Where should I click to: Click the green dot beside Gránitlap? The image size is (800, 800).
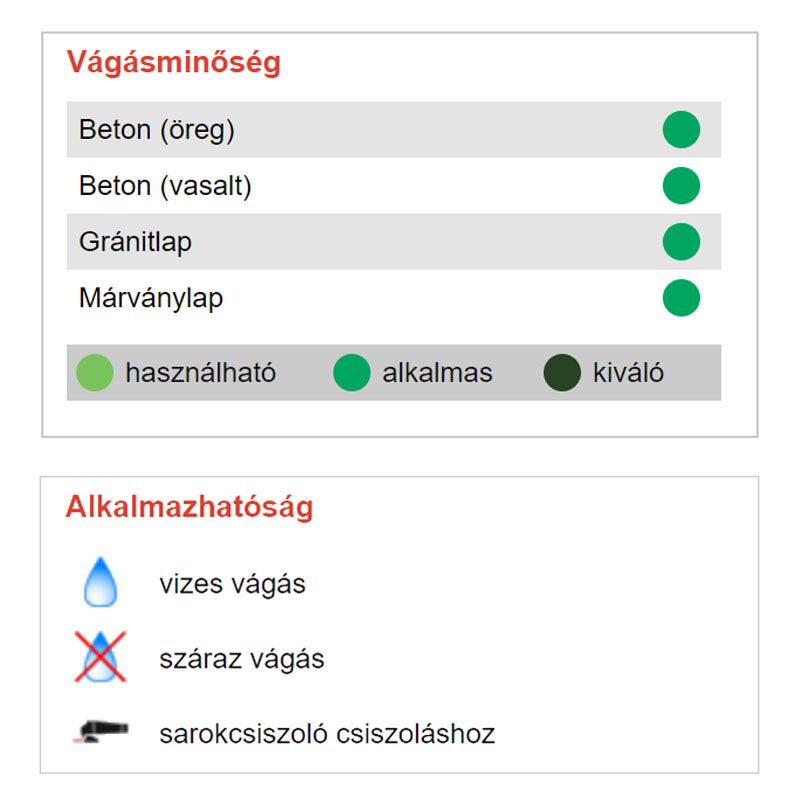(x=681, y=242)
